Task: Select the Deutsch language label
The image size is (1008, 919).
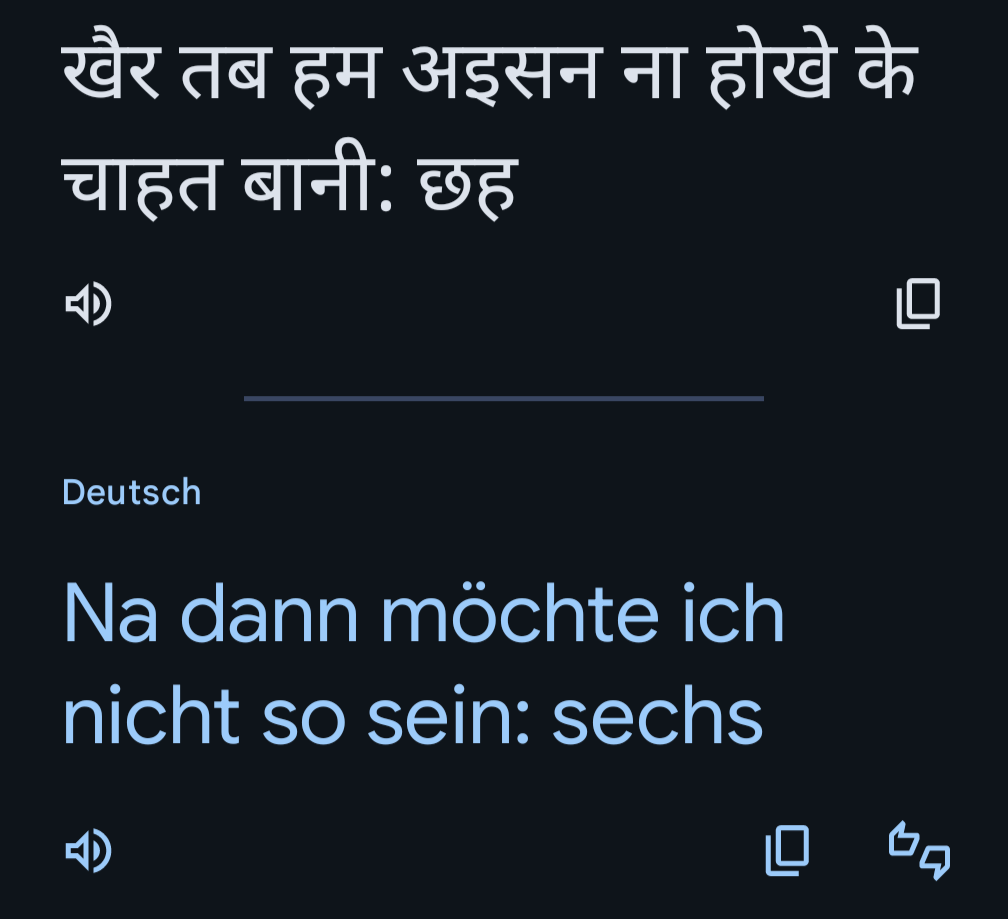Action: coord(132,492)
